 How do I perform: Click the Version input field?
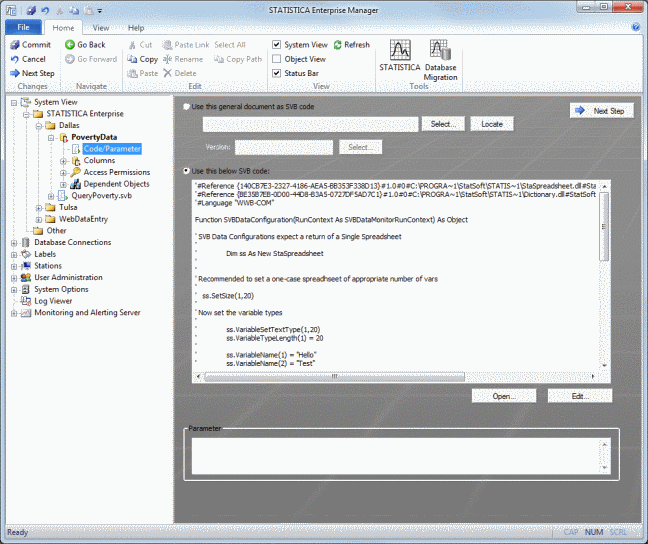point(284,147)
